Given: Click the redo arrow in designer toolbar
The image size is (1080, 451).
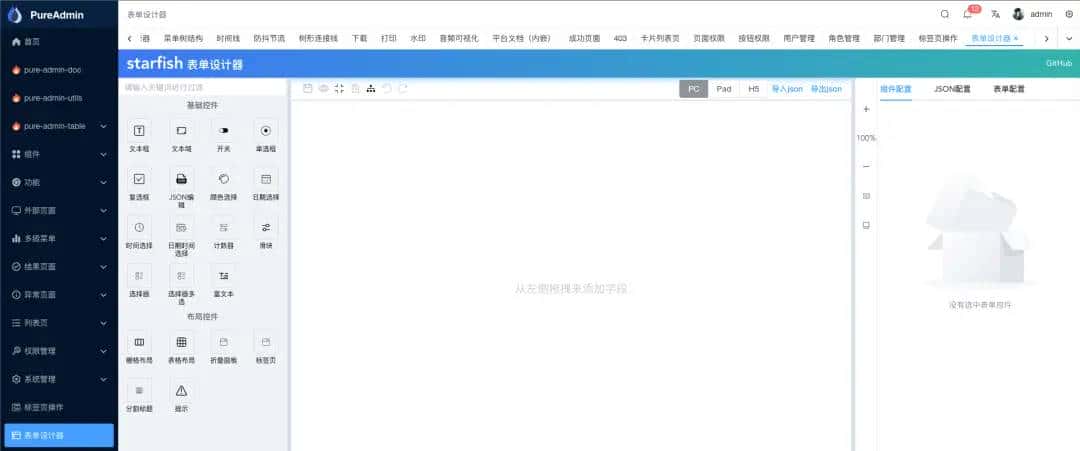Looking at the screenshot, I should pyautogui.click(x=403, y=89).
